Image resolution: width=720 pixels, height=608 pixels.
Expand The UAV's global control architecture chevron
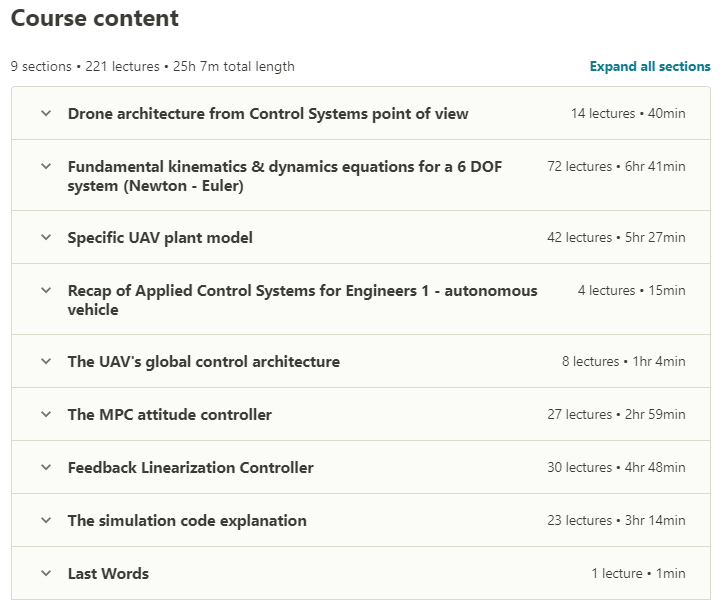point(46,361)
